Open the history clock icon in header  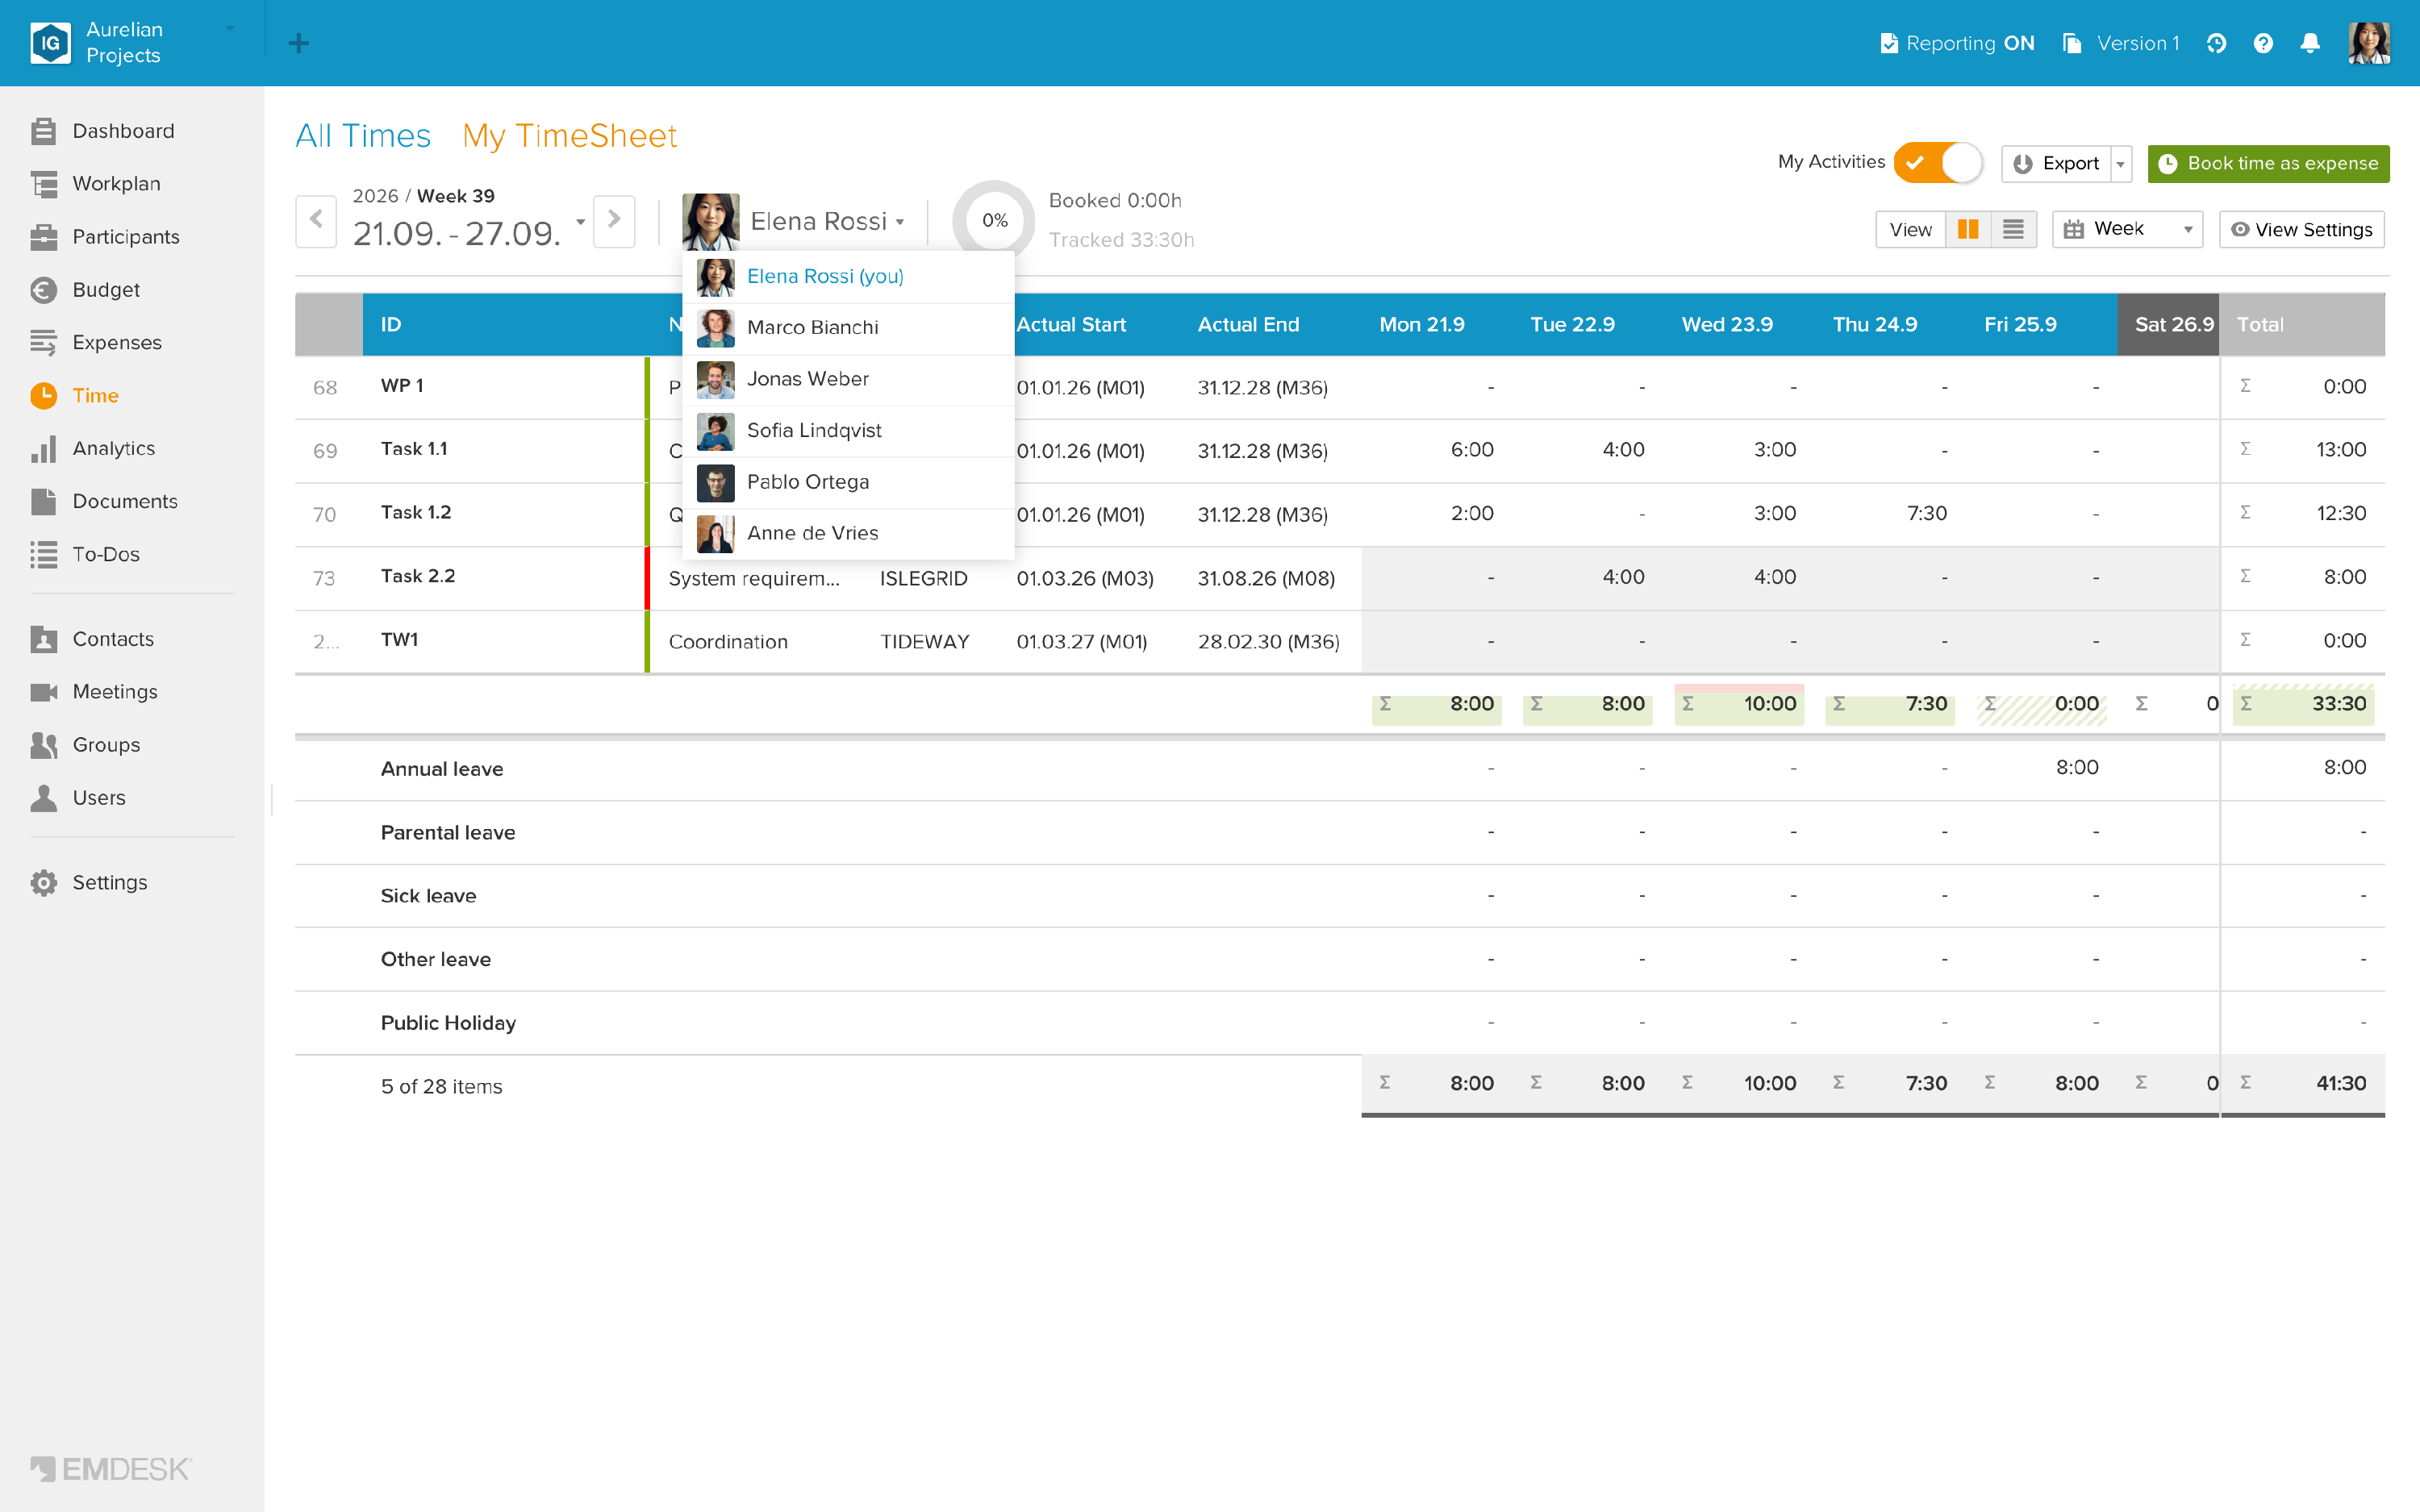click(x=2216, y=43)
